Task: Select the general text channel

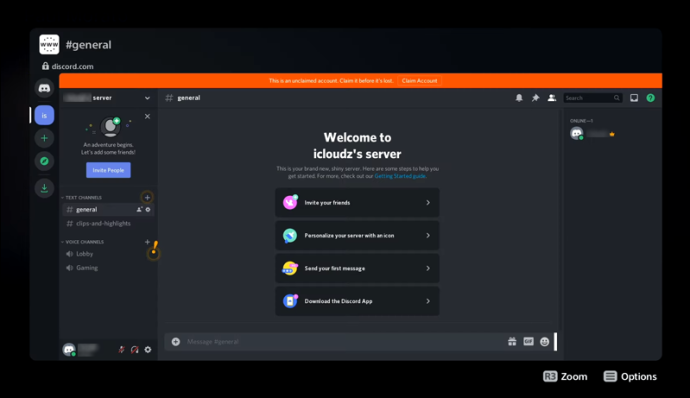Action: click(x=108, y=210)
